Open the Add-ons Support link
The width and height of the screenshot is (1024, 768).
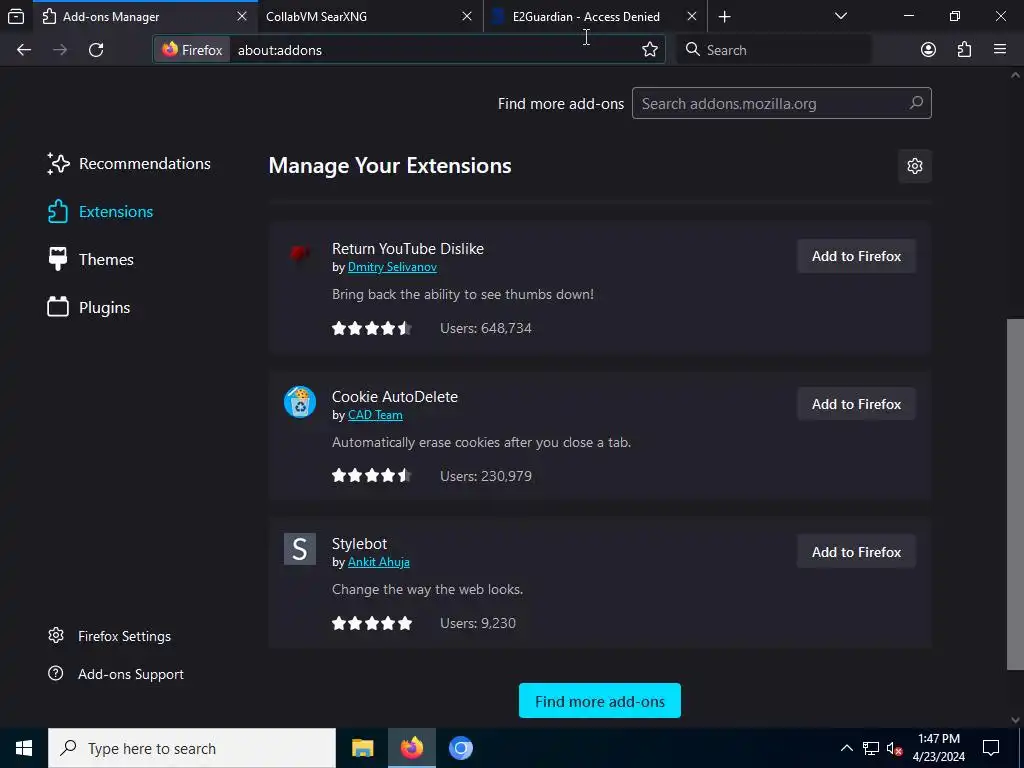tap(116, 674)
